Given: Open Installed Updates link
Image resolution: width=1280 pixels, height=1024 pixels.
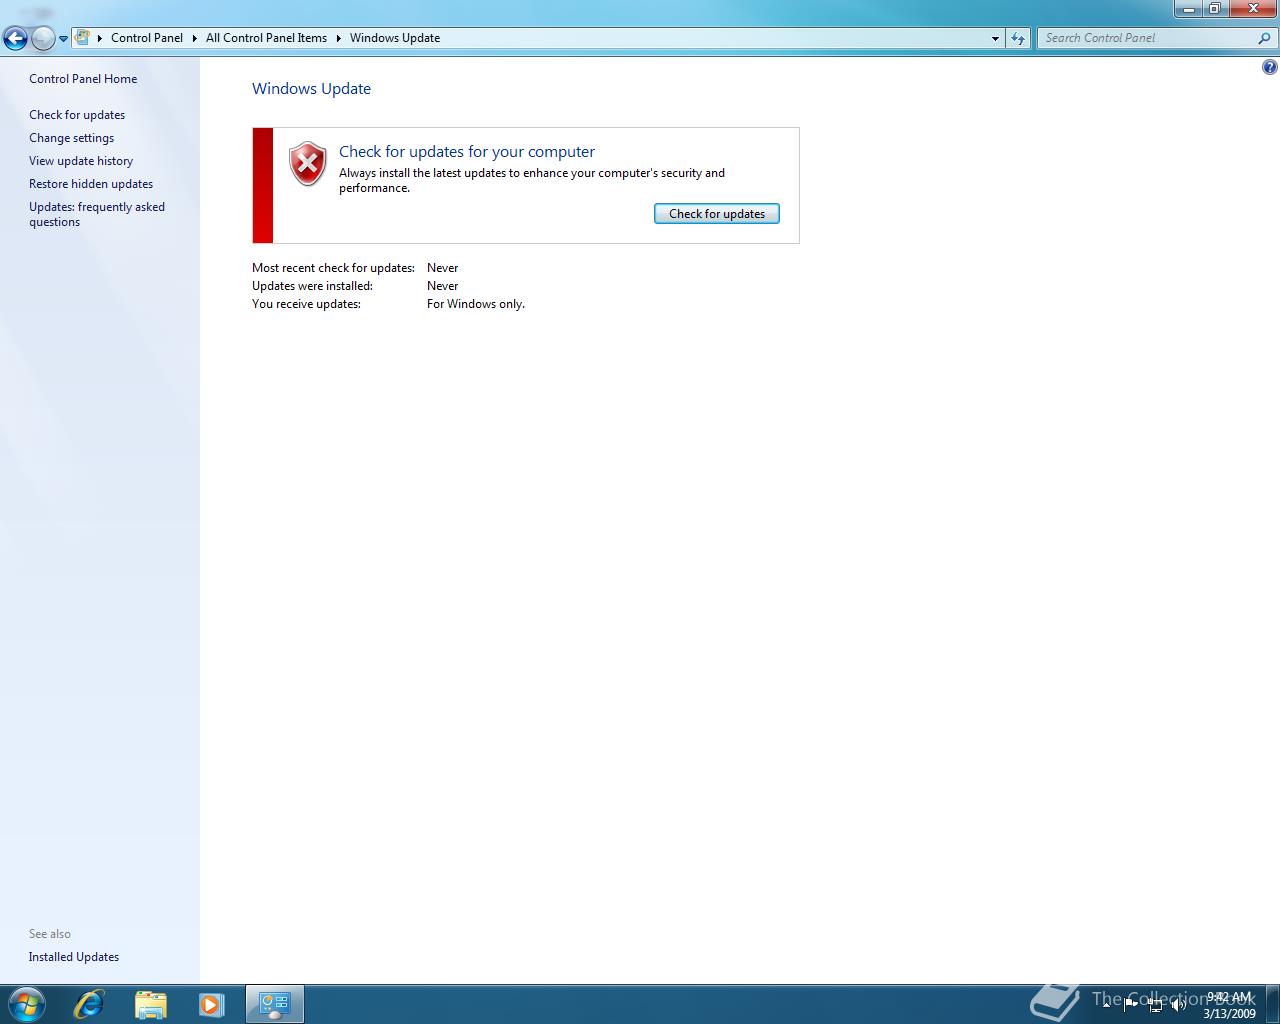Looking at the screenshot, I should click(74, 957).
